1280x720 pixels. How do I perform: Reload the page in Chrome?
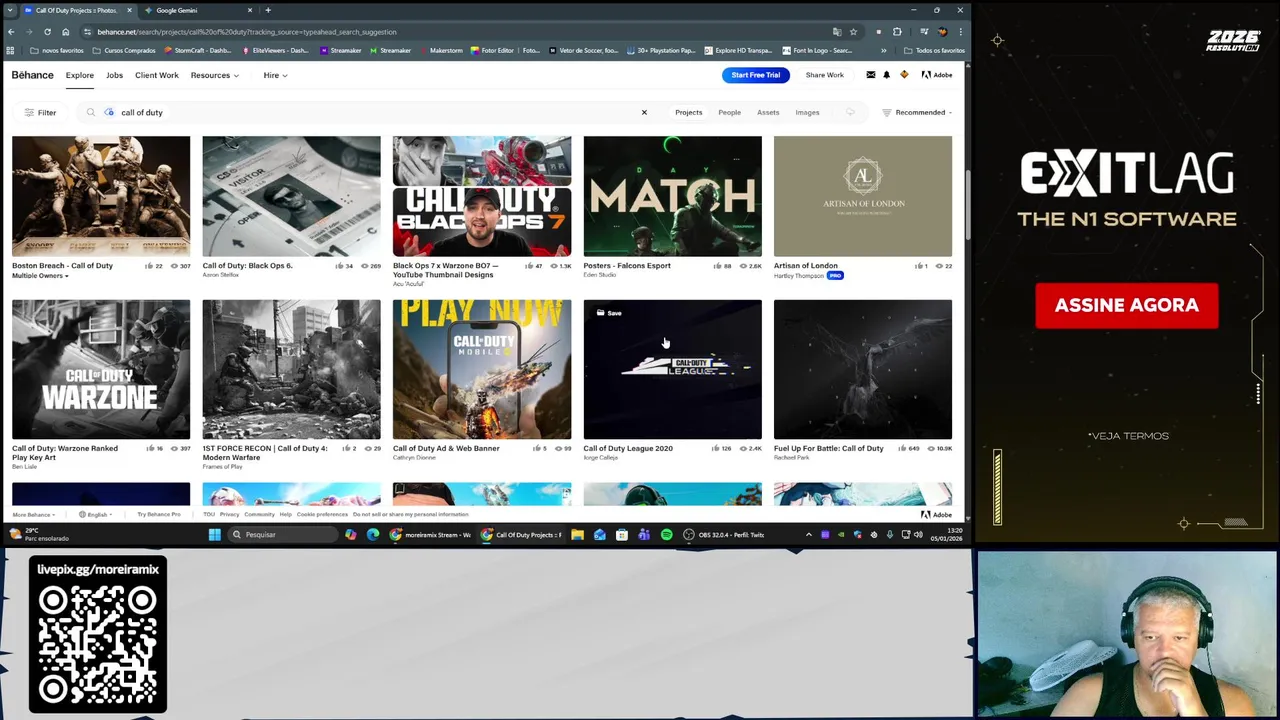(x=47, y=32)
